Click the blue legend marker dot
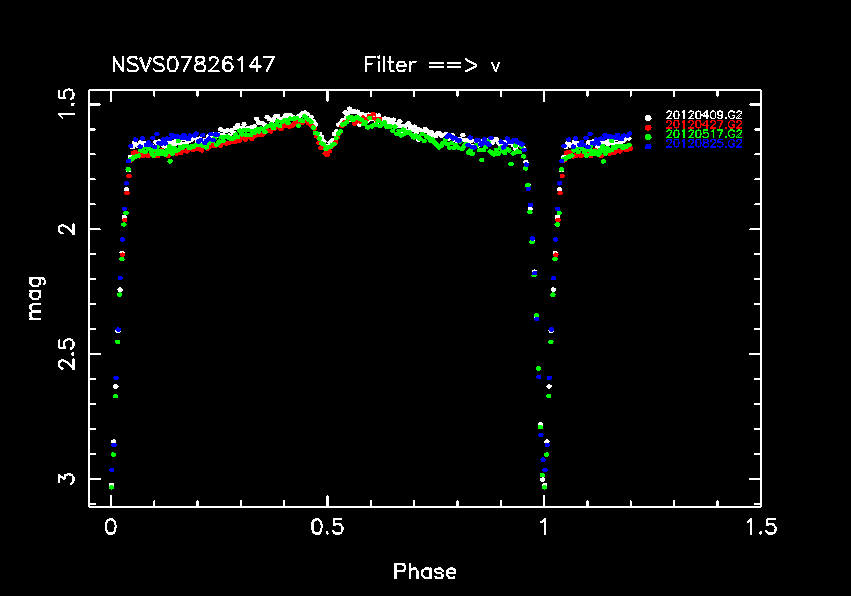Image resolution: width=851 pixels, height=596 pixels. 648,145
